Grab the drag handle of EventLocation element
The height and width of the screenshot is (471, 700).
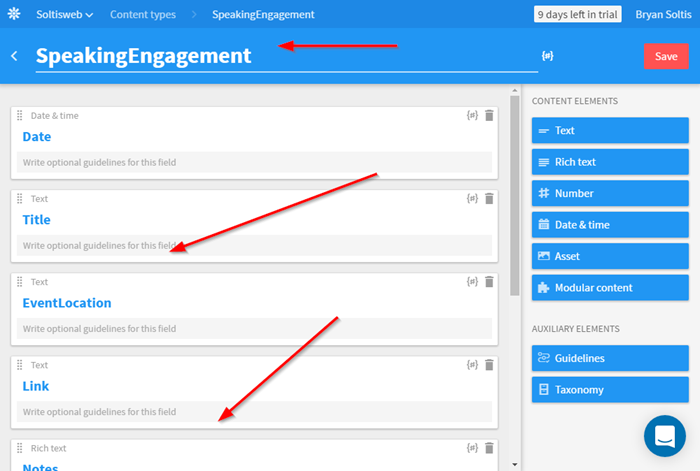click(20, 282)
